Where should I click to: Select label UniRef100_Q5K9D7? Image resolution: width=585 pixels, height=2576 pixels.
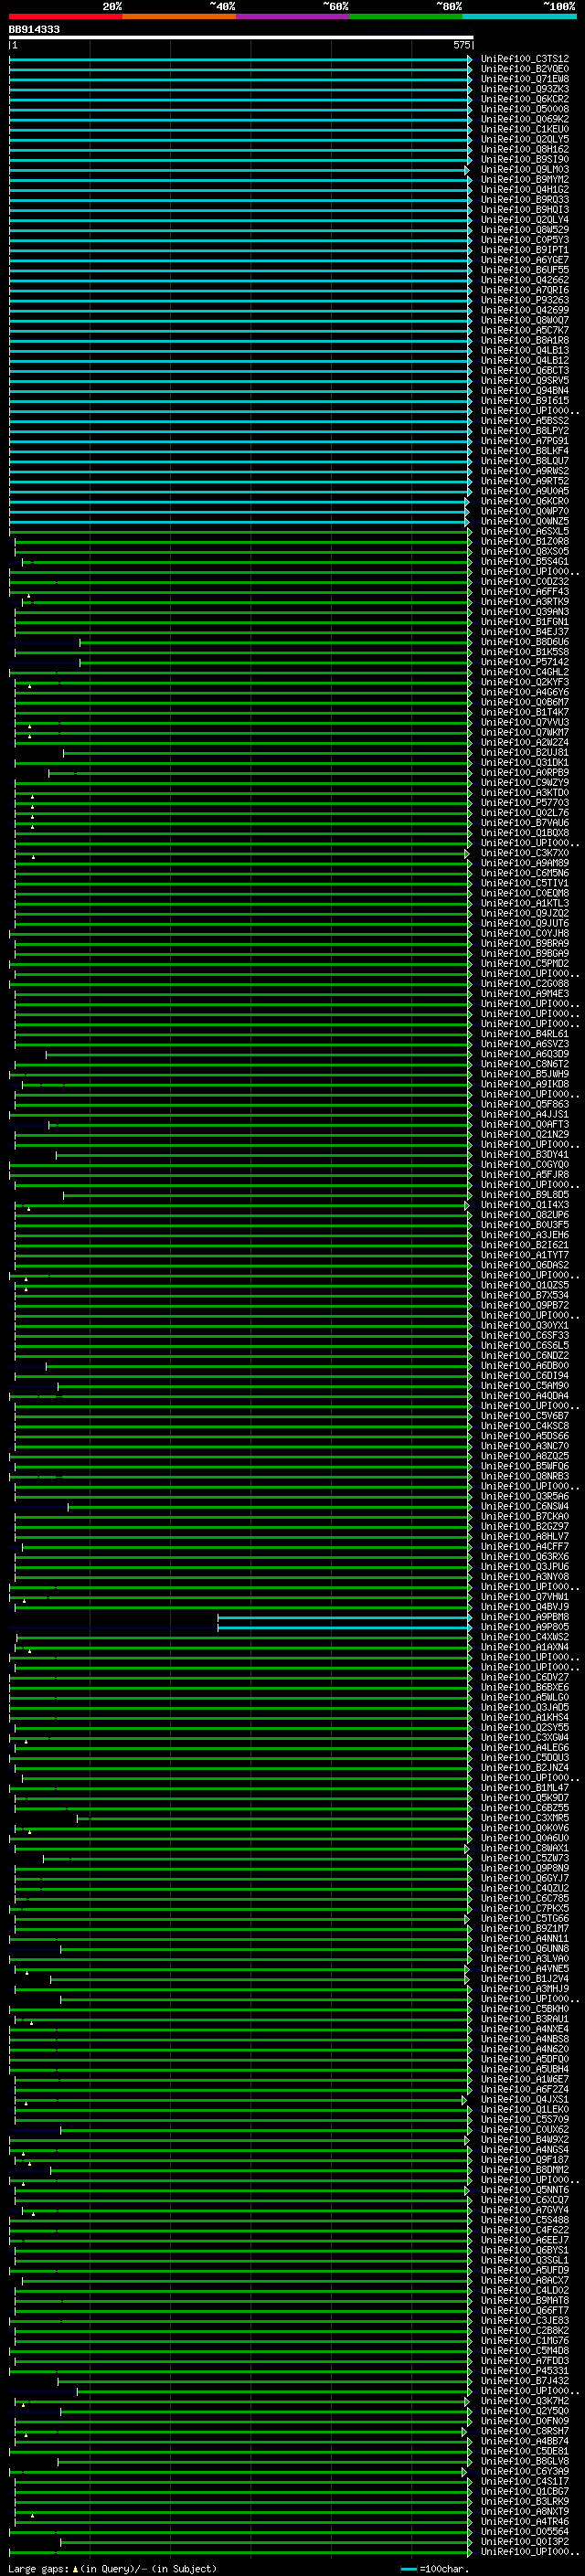(x=525, y=1798)
